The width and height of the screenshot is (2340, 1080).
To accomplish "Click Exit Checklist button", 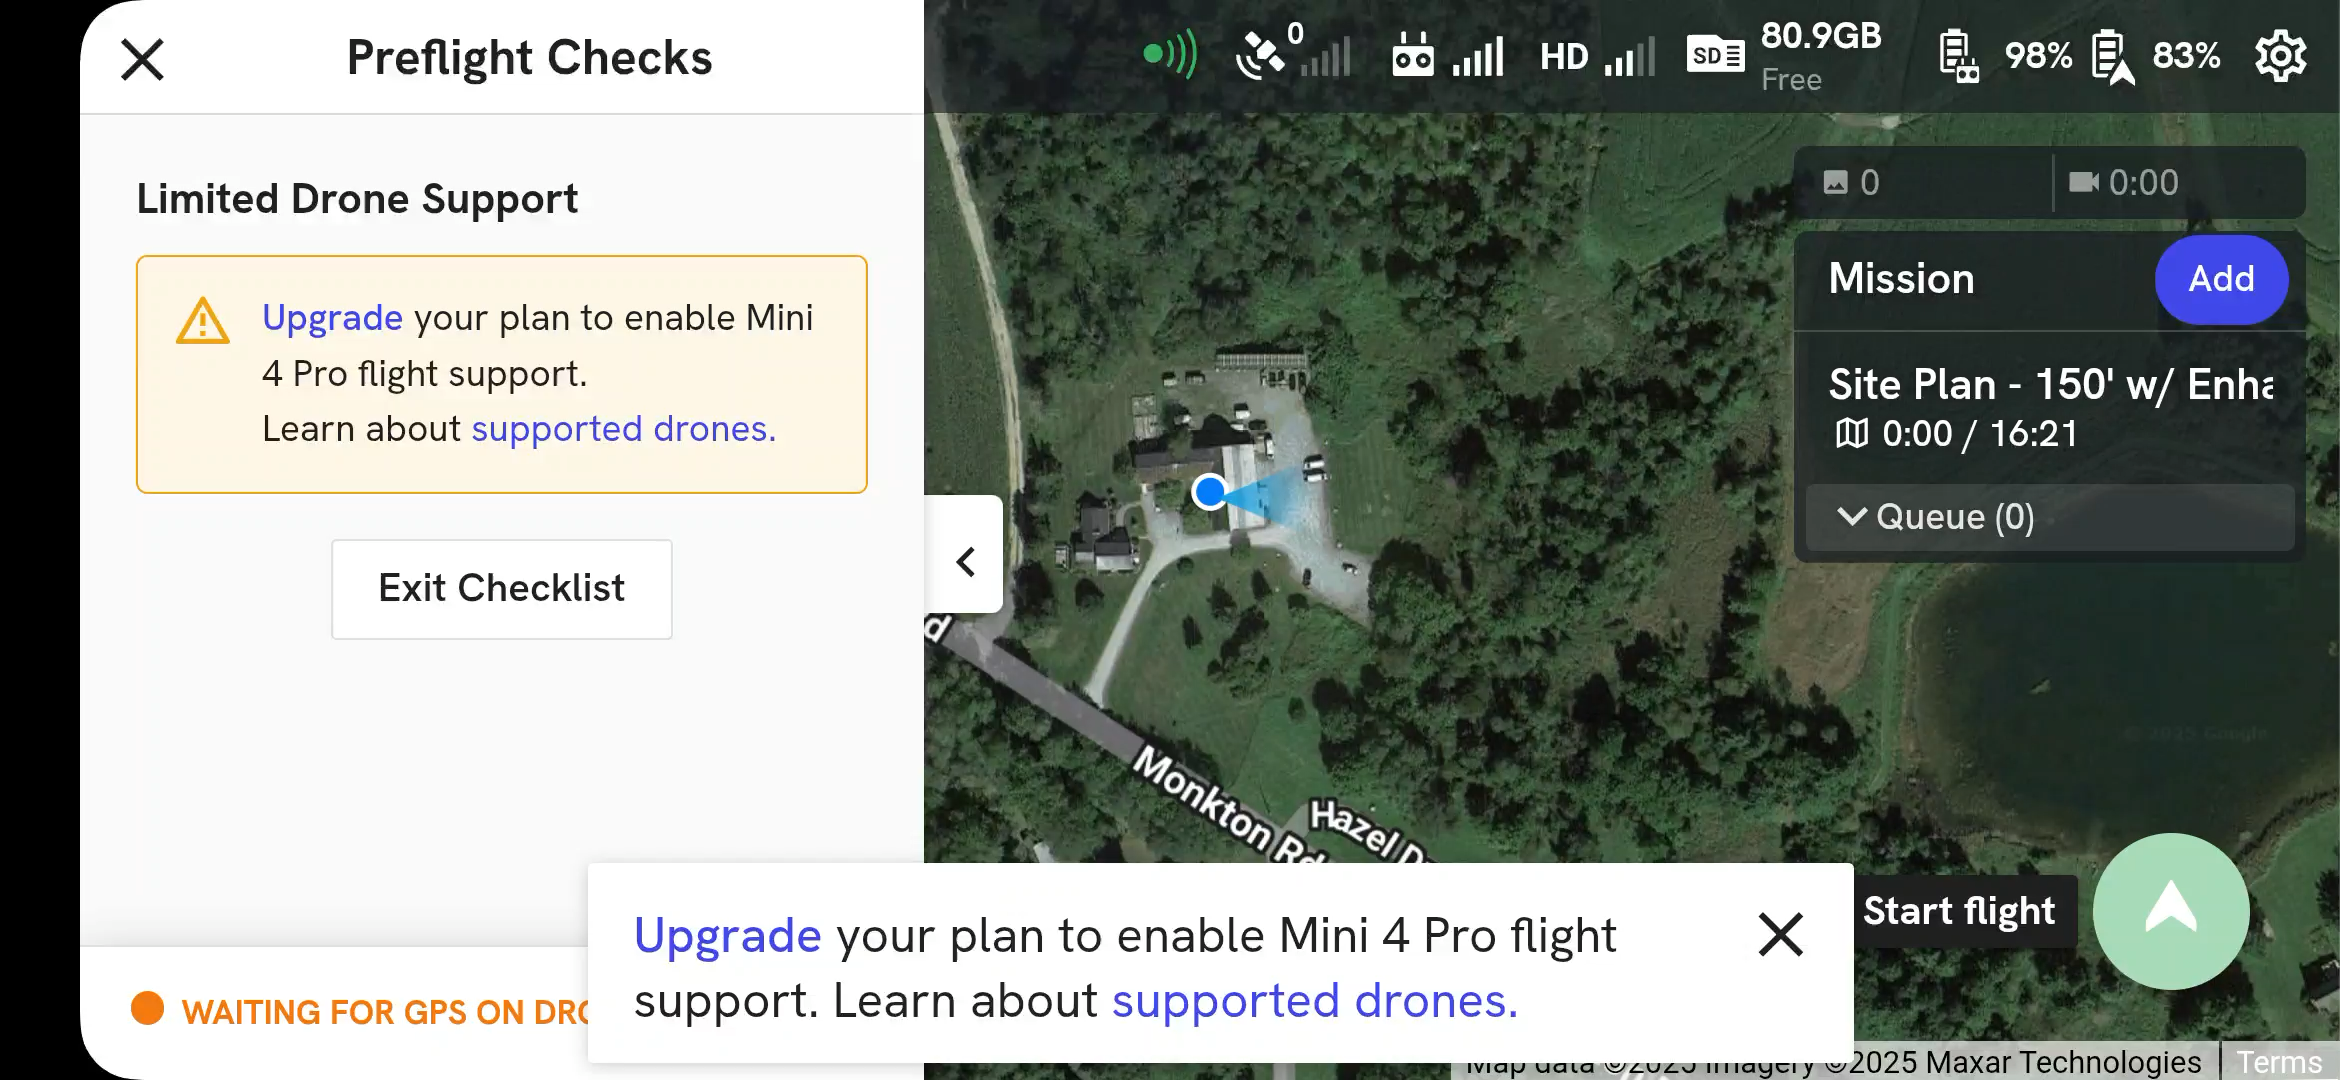I will [x=502, y=589].
